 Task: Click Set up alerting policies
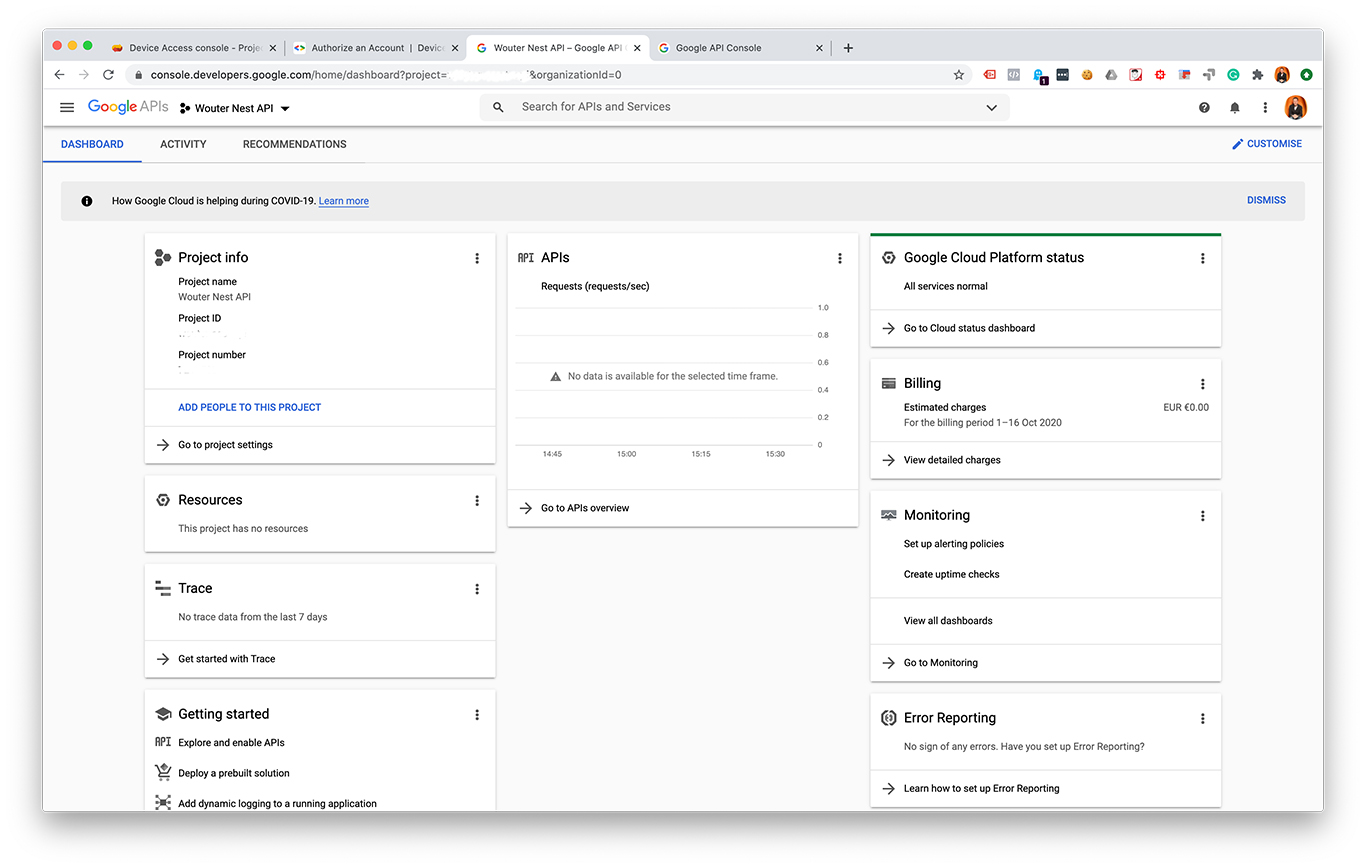(954, 544)
